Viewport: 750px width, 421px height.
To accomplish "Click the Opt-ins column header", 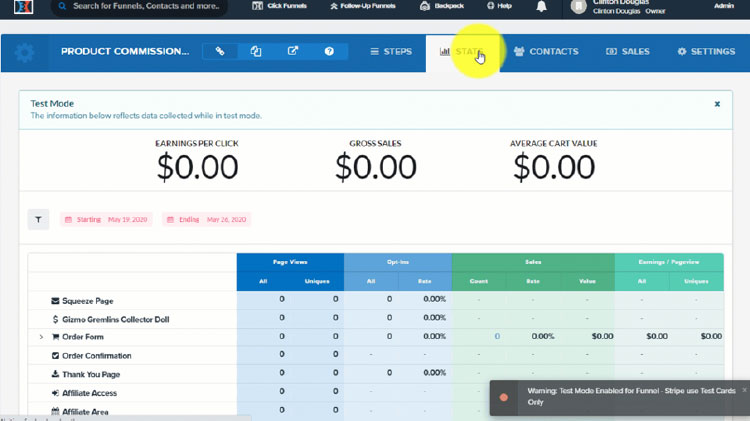I will tap(397, 262).
